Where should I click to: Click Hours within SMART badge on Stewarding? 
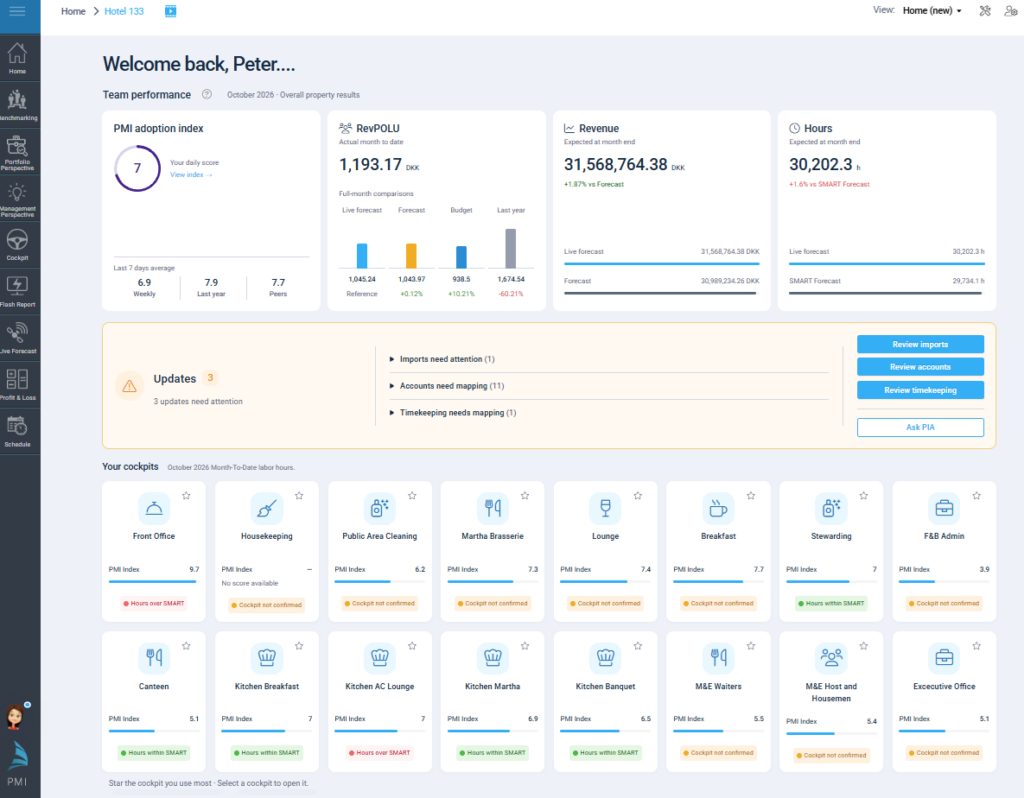point(831,603)
